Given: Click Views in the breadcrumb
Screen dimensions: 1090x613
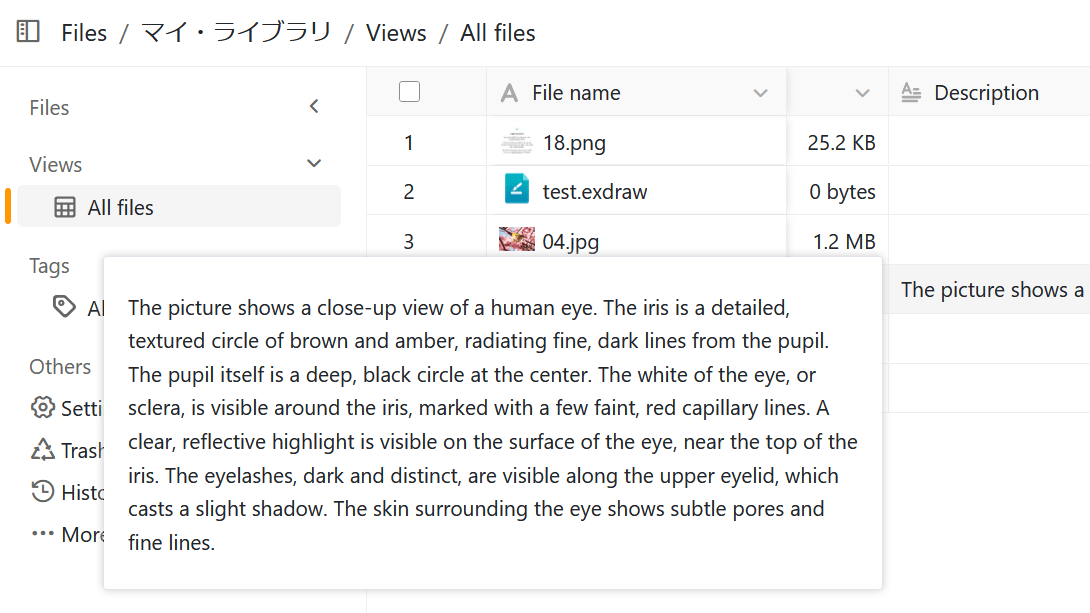Looking at the screenshot, I should 396,33.
